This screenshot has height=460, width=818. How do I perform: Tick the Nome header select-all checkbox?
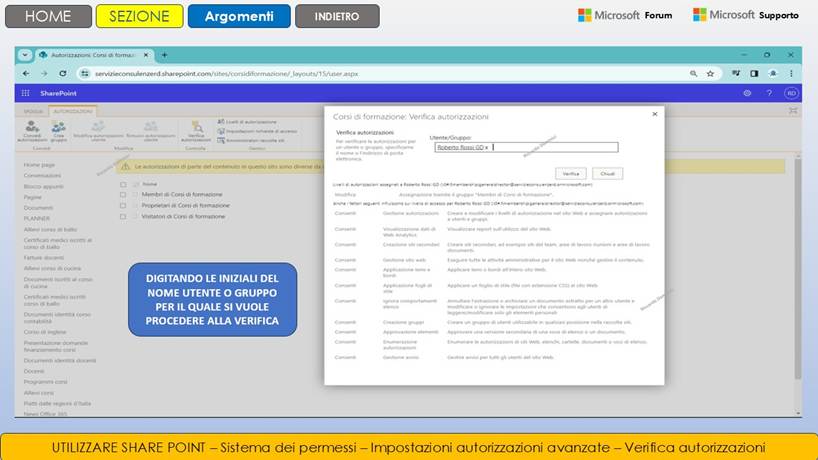click(123, 184)
